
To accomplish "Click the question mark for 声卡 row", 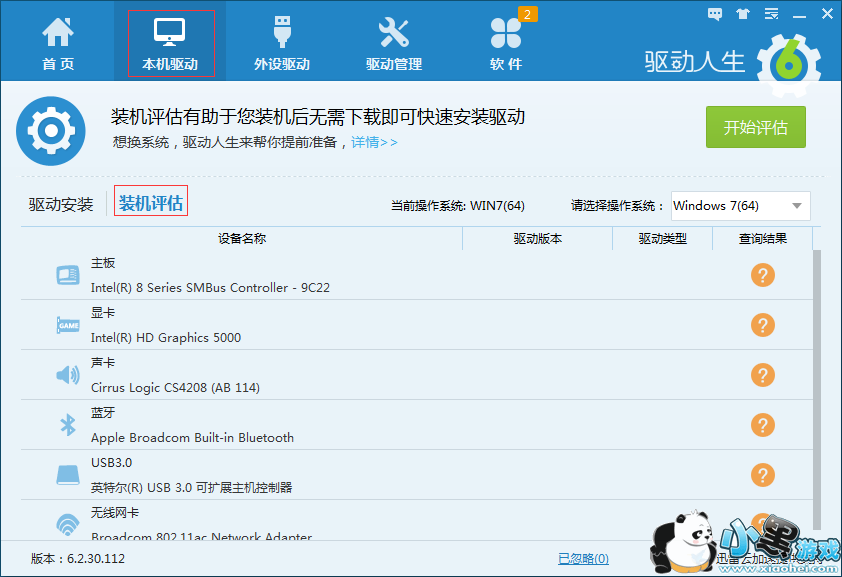I will click(763, 375).
